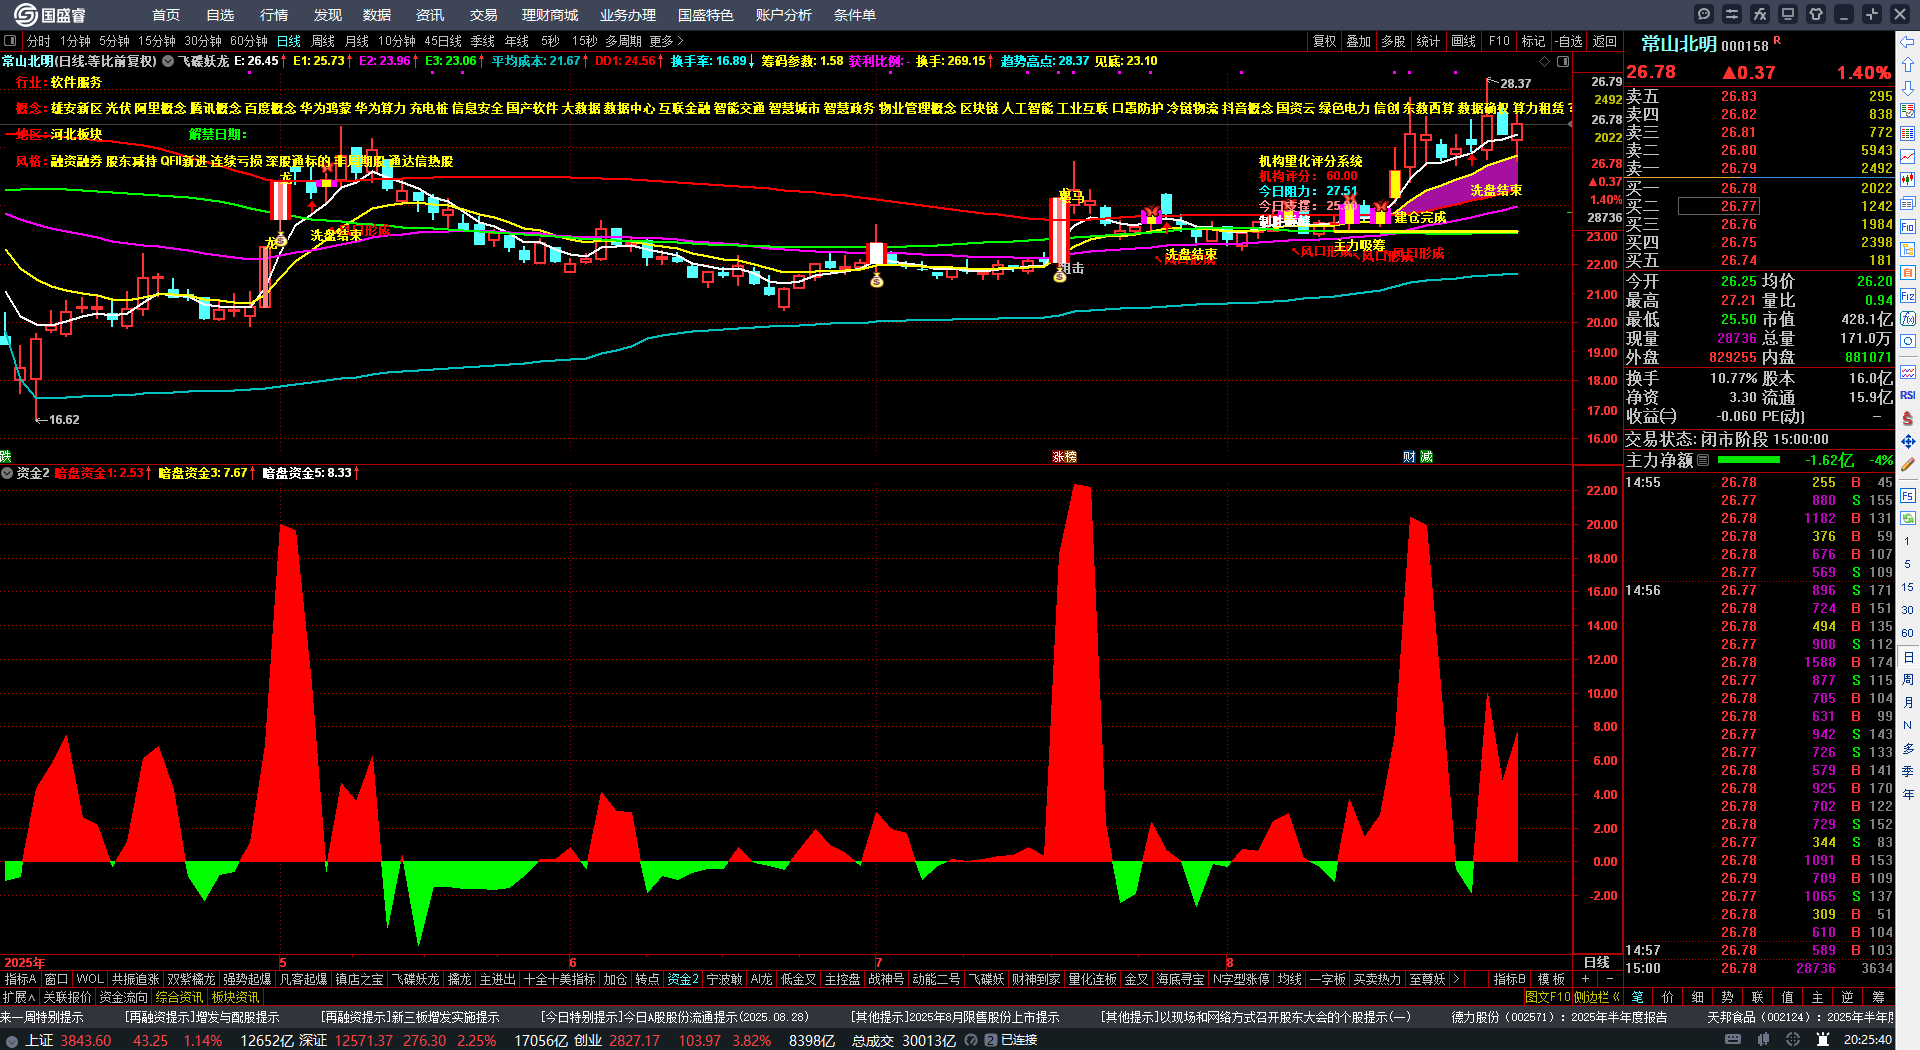The width and height of the screenshot is (1920, 1050).
Task: Open the skin (shirt) theme icon
Action: tap(1816, 14)
